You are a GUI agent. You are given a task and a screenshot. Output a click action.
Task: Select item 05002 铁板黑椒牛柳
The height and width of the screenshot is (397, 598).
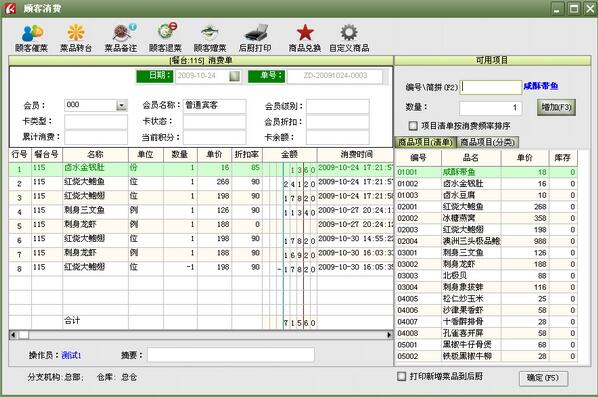pos(486,356)
